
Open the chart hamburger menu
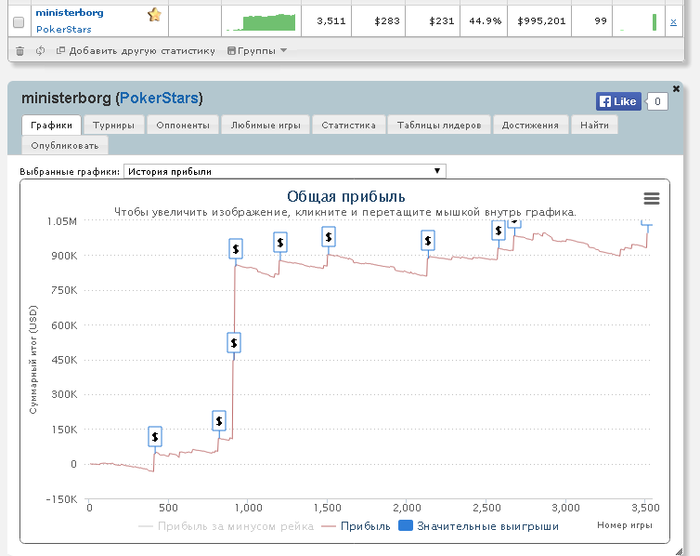tap(651, 199)
